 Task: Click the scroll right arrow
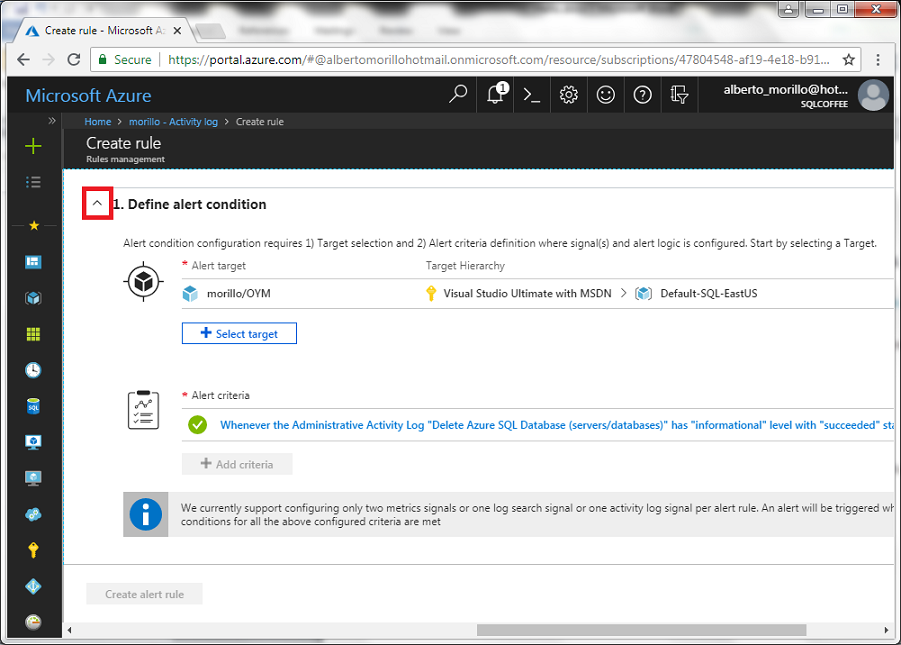pos(885,630)
